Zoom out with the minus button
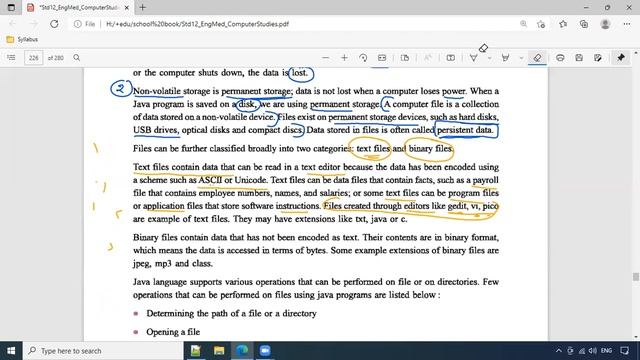The width and height of the screenshot is (640, 360). pyautogui.click(x=325, y=58)
